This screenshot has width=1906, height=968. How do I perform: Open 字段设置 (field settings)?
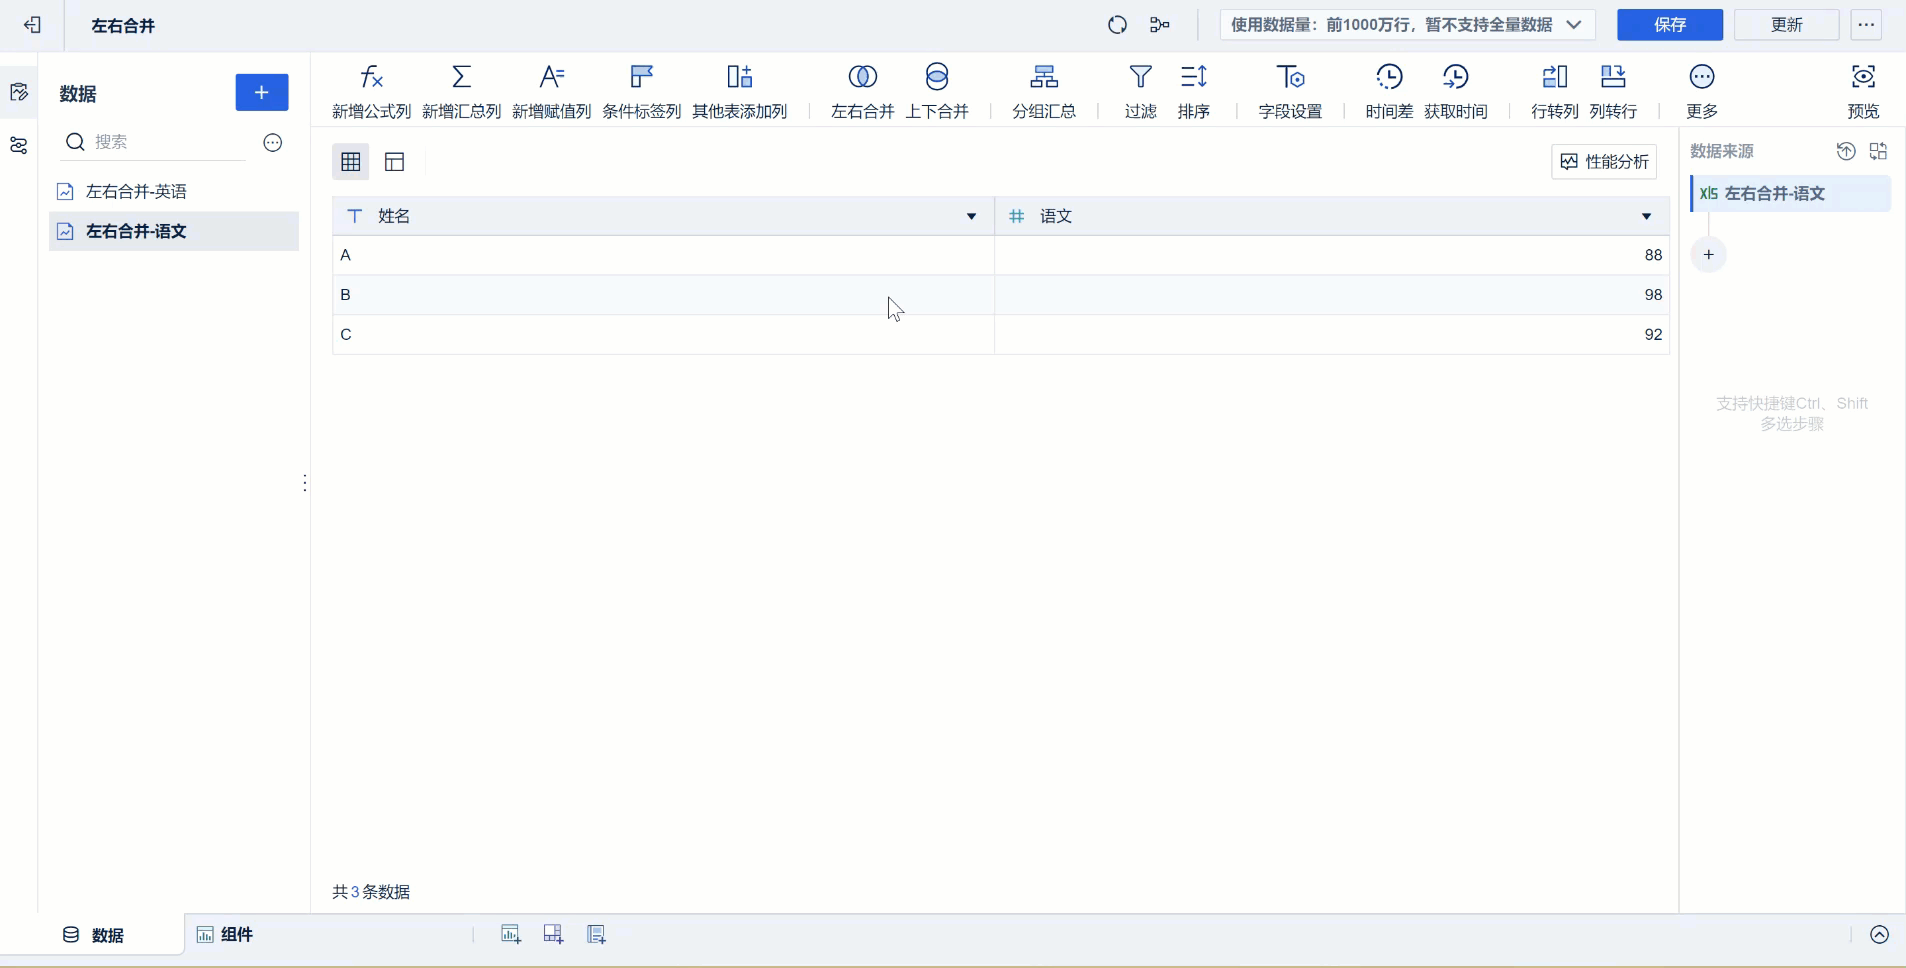pos(1291,90)
